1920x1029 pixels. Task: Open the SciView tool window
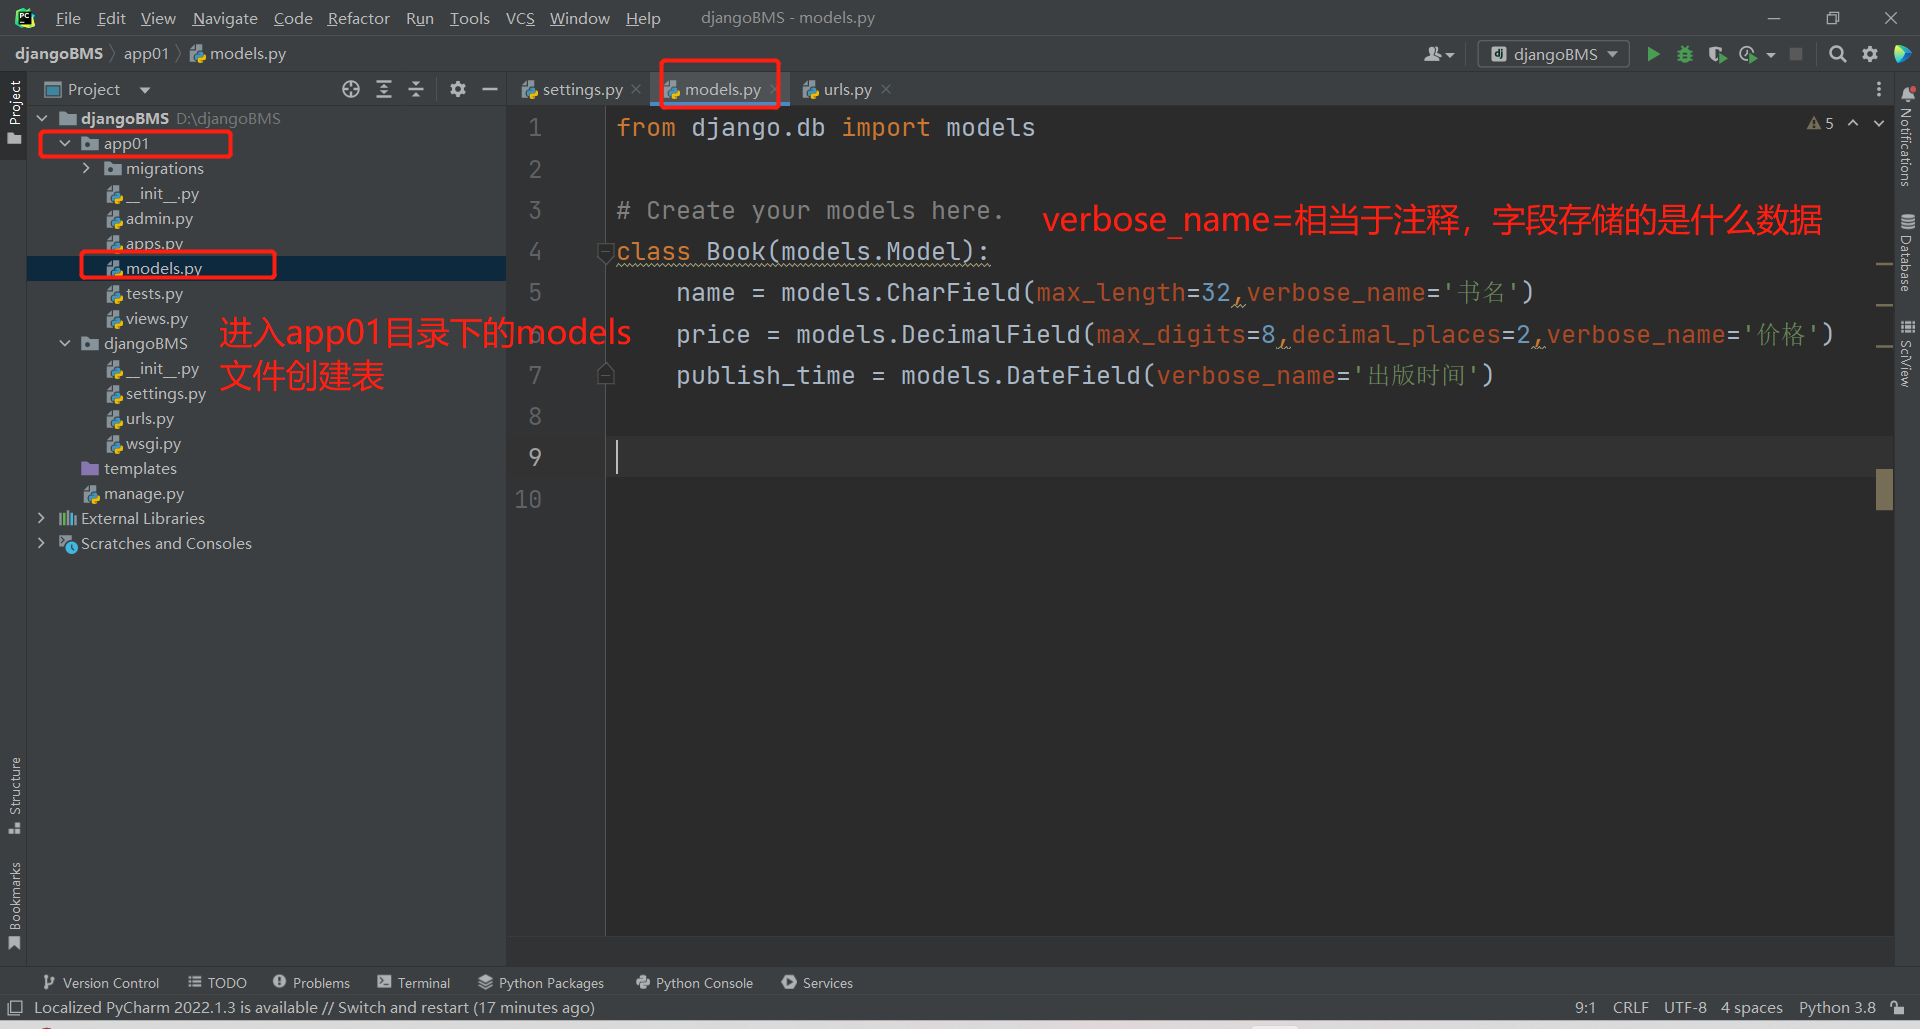1907,353
